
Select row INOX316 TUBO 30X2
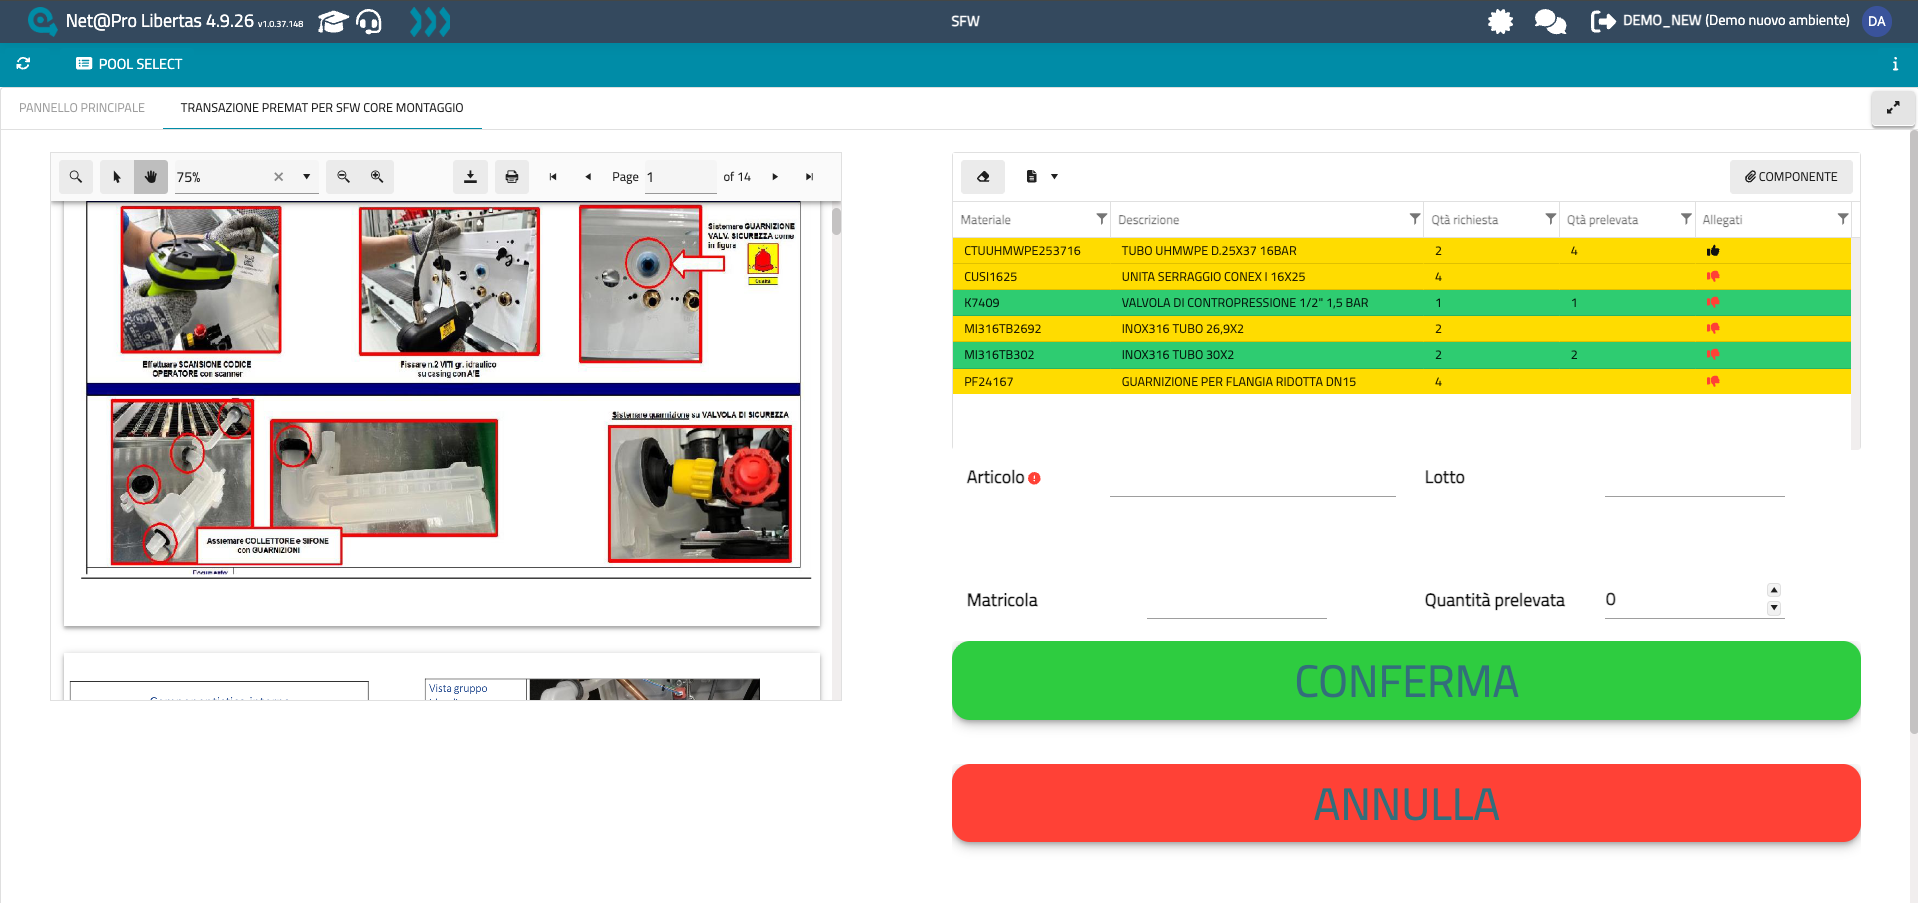click(1401, 355)
